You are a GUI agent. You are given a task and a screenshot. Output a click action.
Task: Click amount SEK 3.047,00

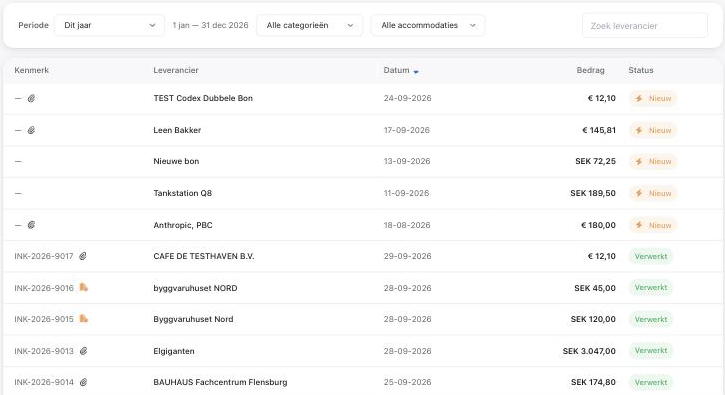coord(589,351)
